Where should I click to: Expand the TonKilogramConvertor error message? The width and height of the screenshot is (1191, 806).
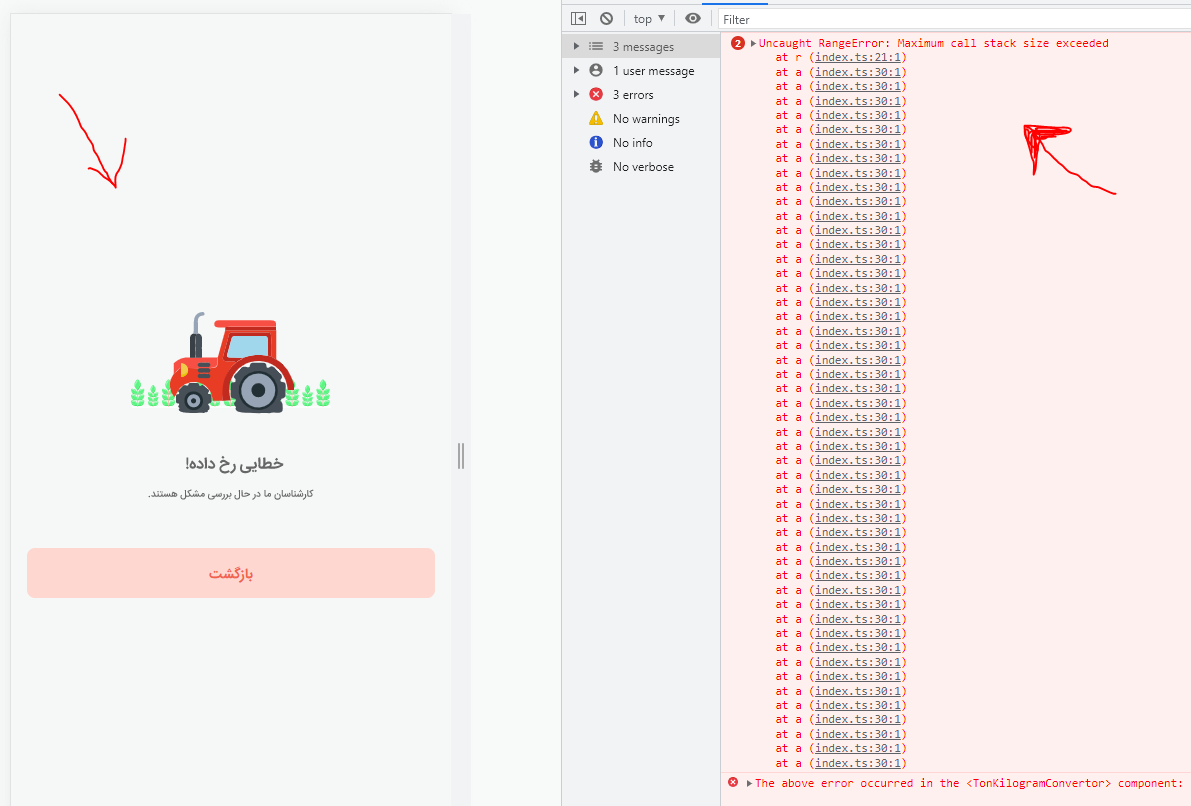748,783
